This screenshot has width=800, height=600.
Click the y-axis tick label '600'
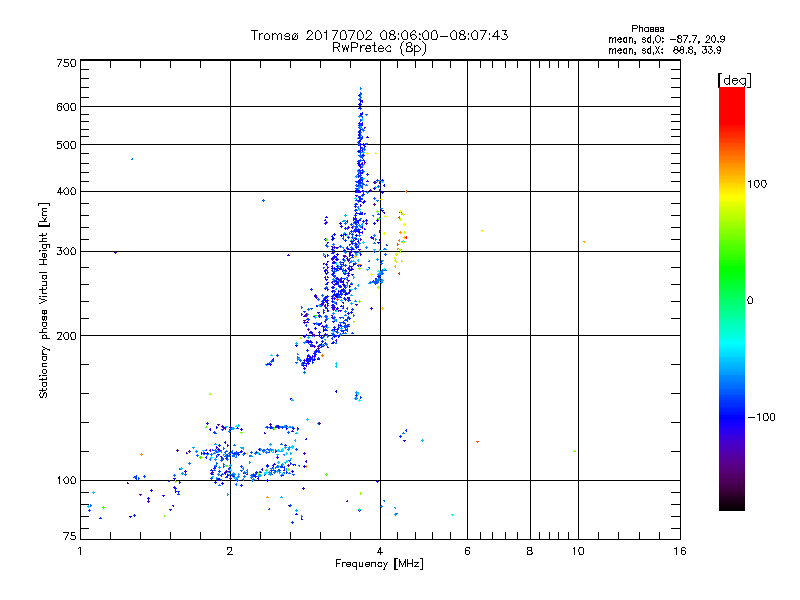(x=66, y=107)
